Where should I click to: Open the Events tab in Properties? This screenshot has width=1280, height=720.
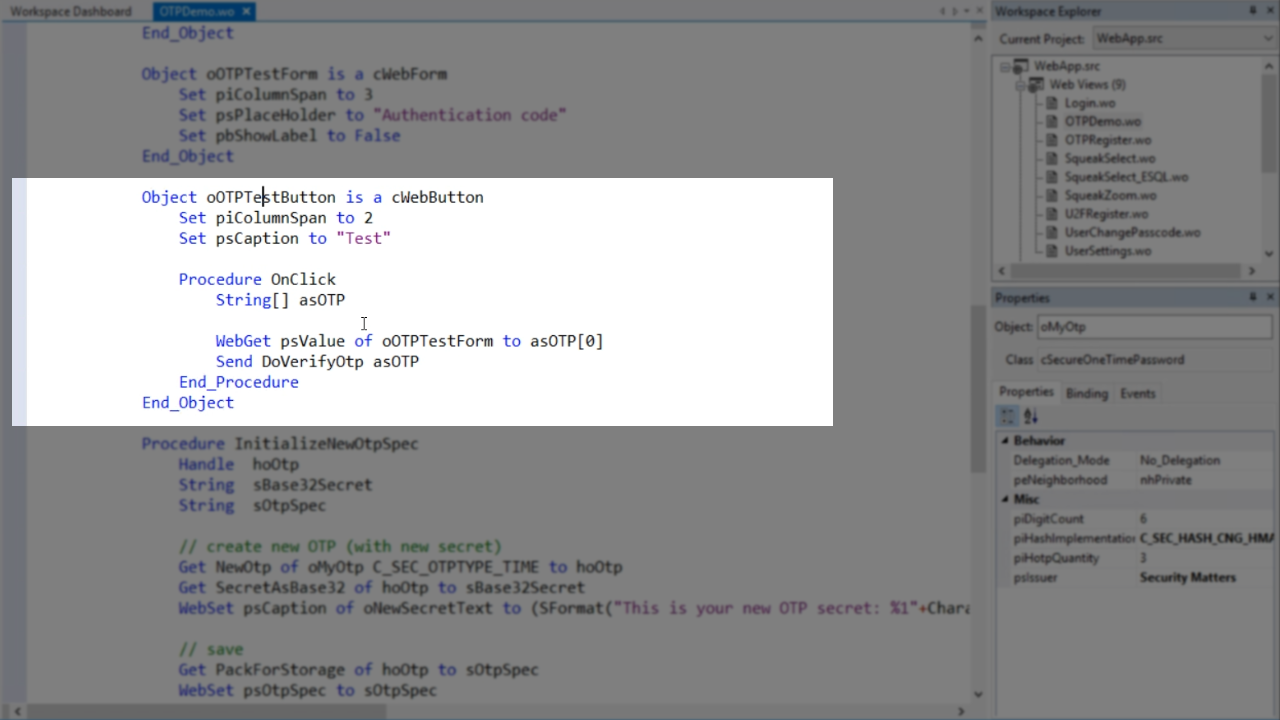point(1138,393)
